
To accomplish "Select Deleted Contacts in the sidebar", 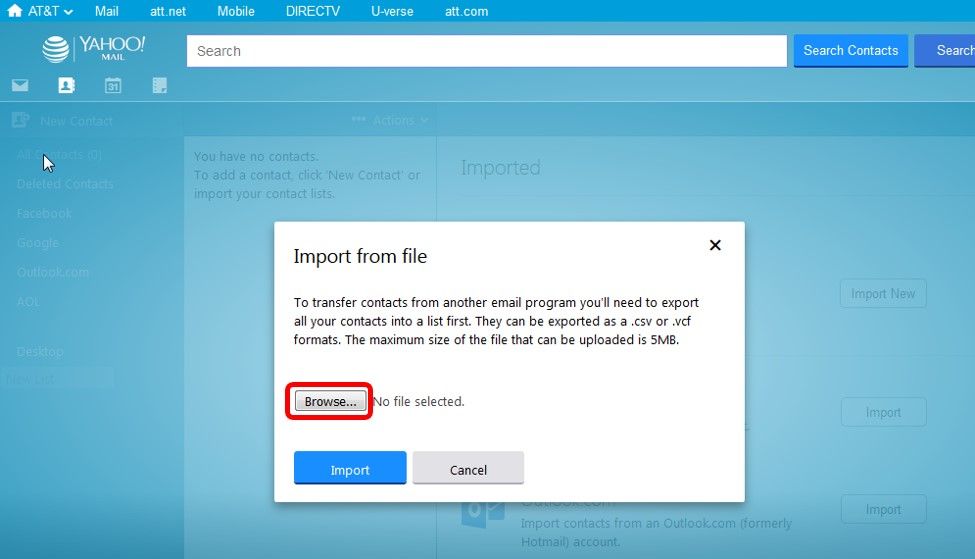I will [x=65, y=184].
